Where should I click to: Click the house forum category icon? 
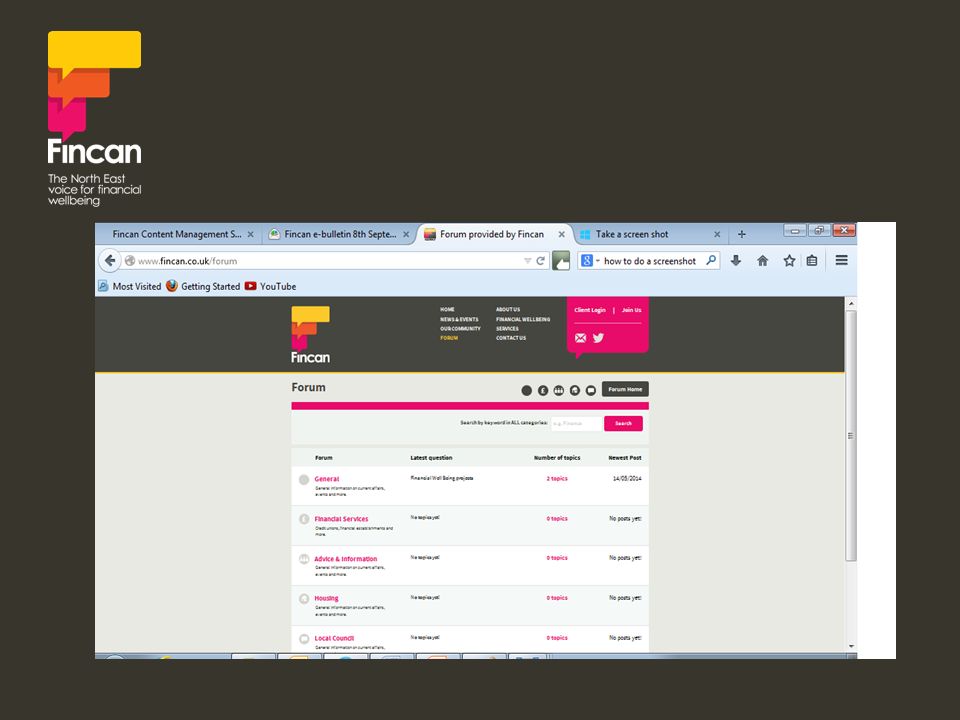pos(574,390)
